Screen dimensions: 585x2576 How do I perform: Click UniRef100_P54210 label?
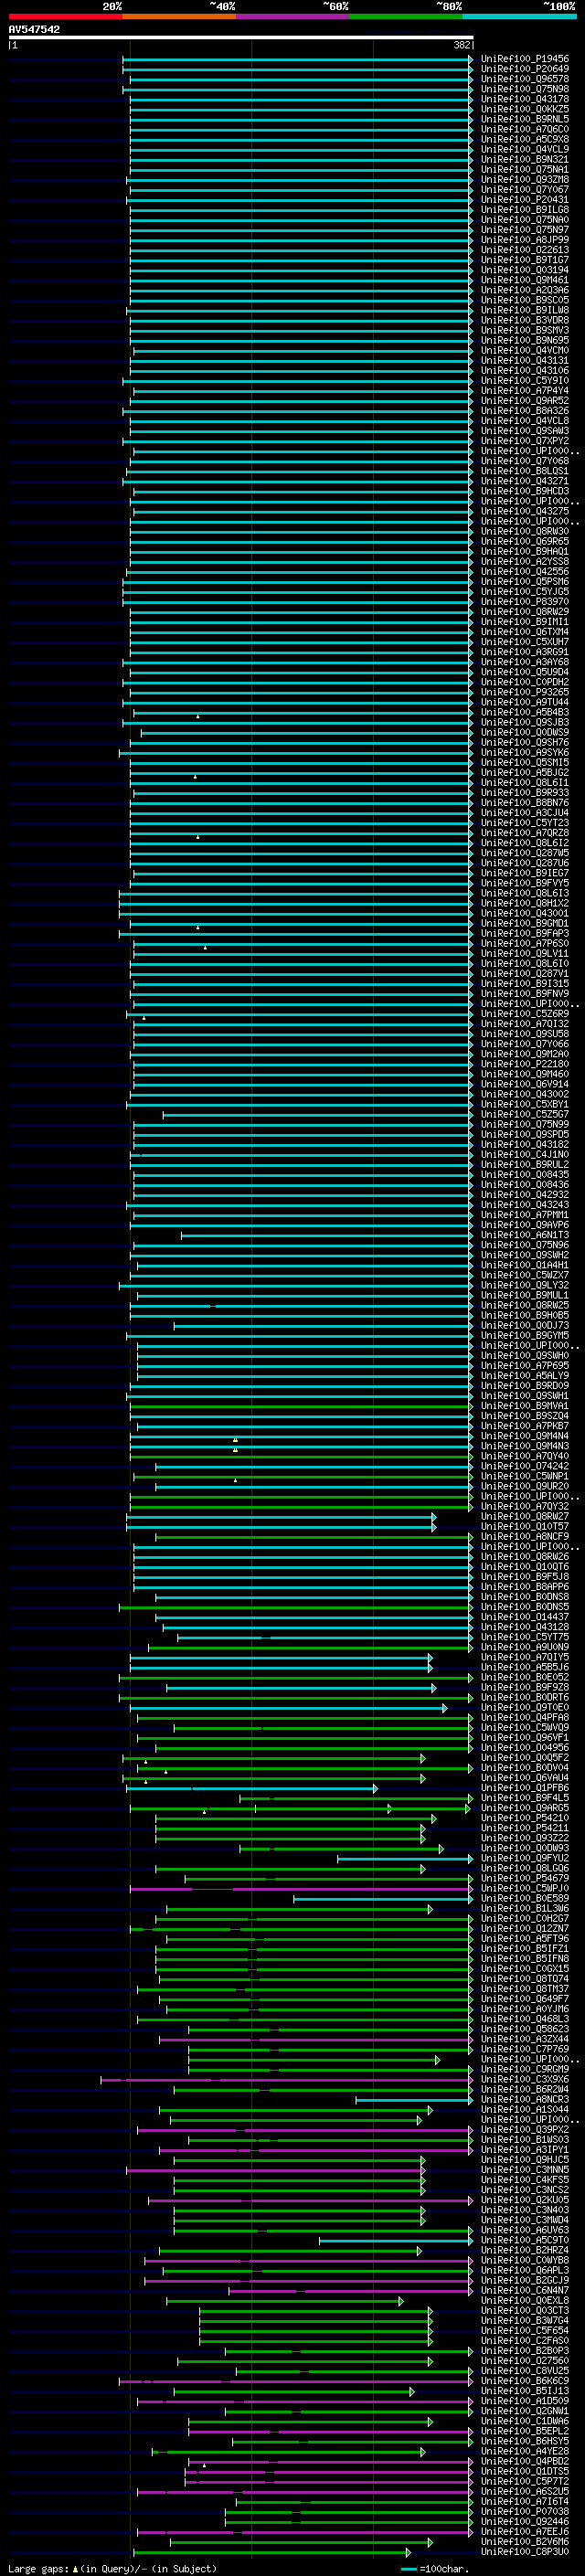(x=524, y=1819)
